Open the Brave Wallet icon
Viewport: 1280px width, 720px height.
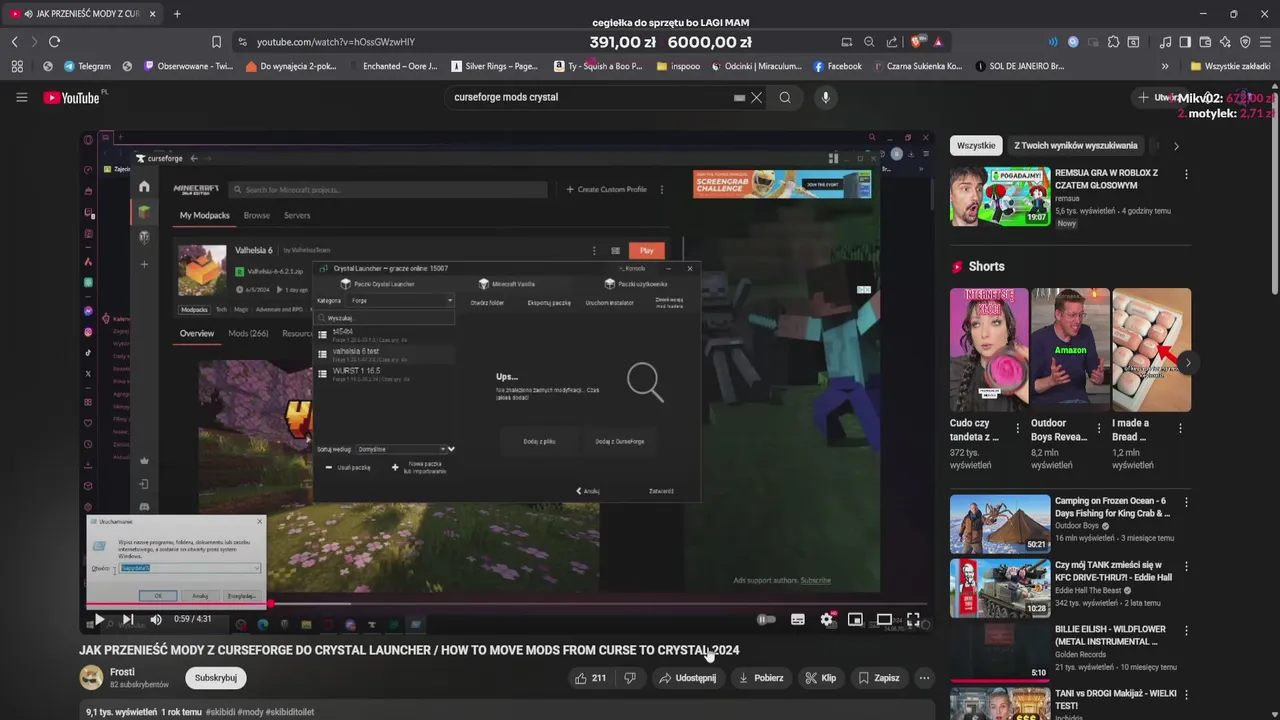1205,42
